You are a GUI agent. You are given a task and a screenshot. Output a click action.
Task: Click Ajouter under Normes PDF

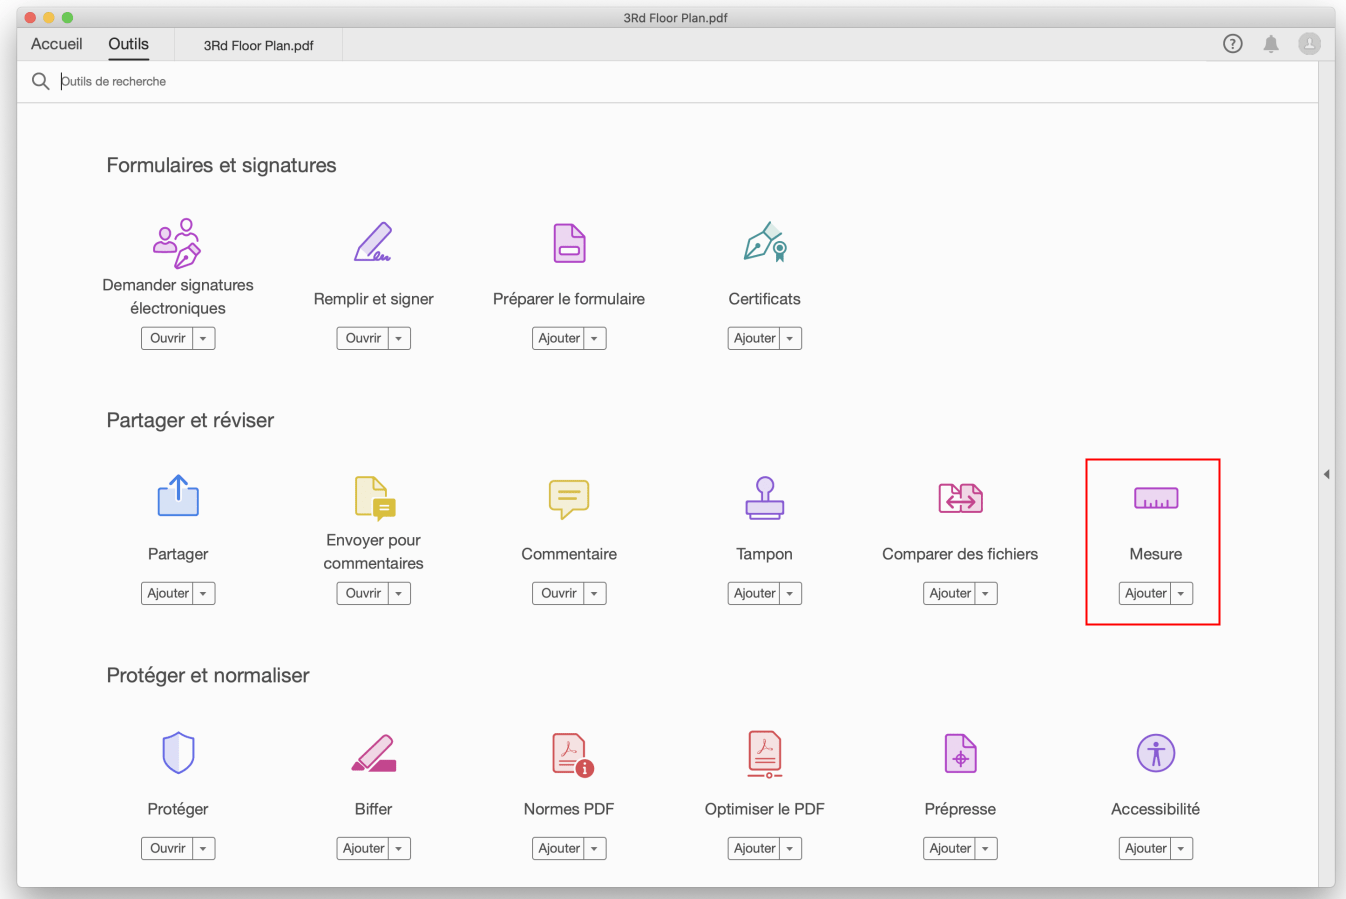tap(558, 848)
